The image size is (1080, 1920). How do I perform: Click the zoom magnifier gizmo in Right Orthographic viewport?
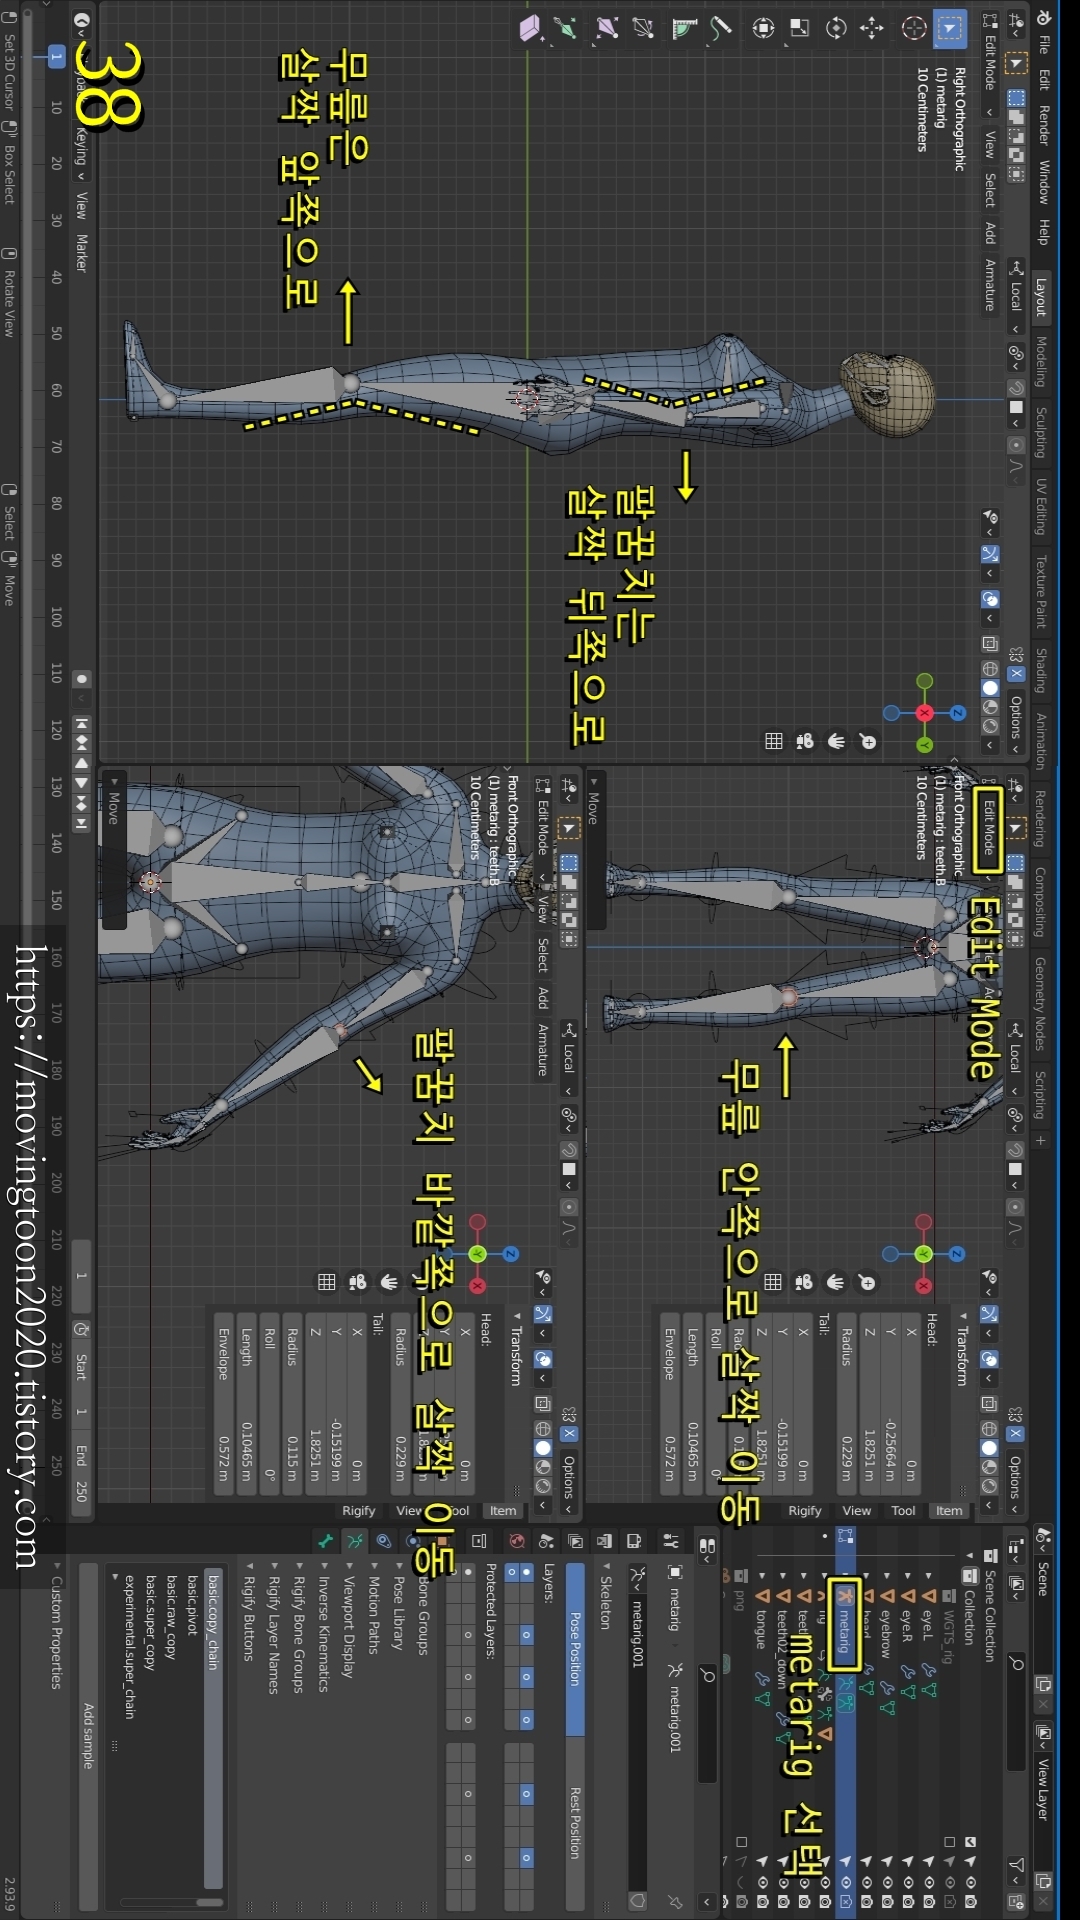tap(868, 741)
